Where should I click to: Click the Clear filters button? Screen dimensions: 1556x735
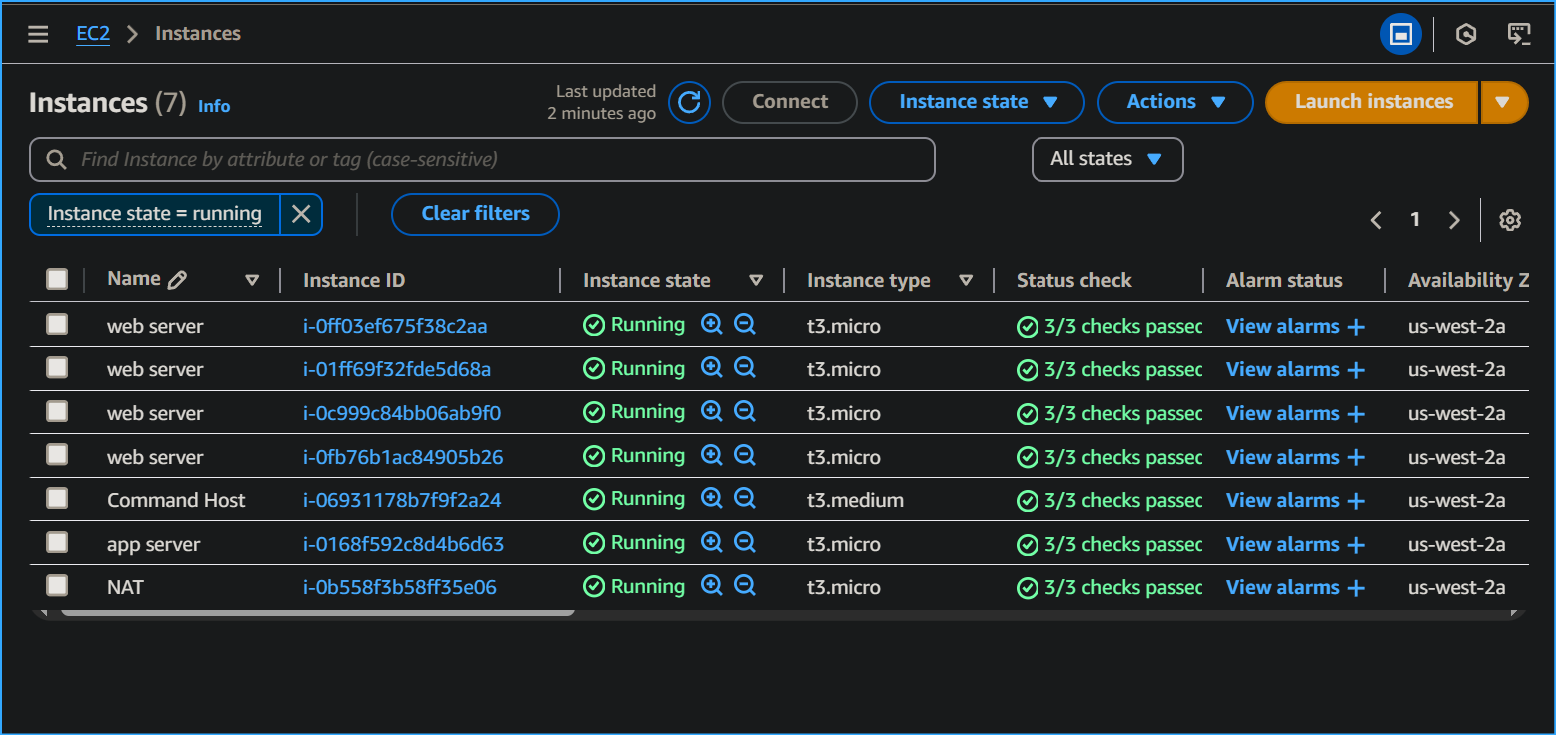475,214
